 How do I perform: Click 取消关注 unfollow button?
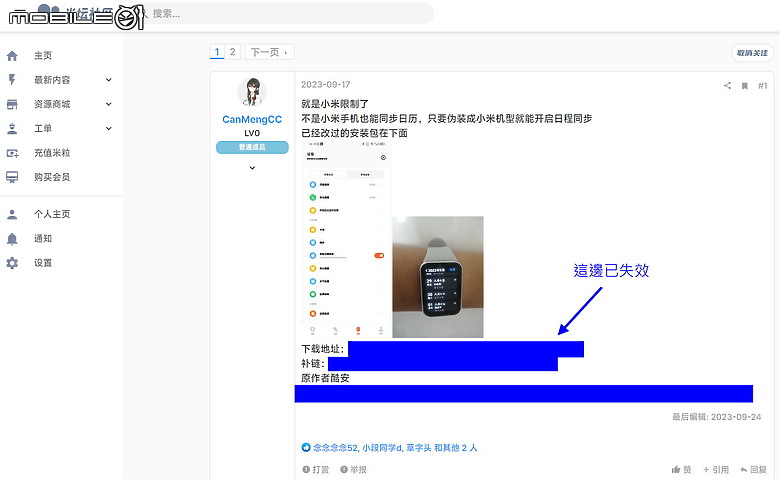(x=752, y=53)
